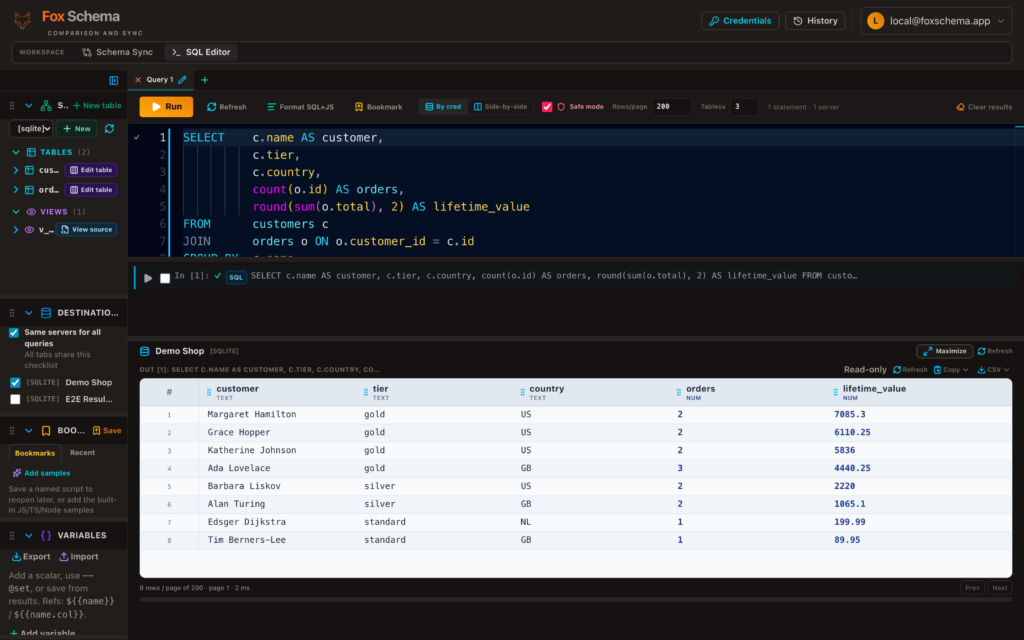Open the local@foxschema.app account dropdown

tap(936, 21)
